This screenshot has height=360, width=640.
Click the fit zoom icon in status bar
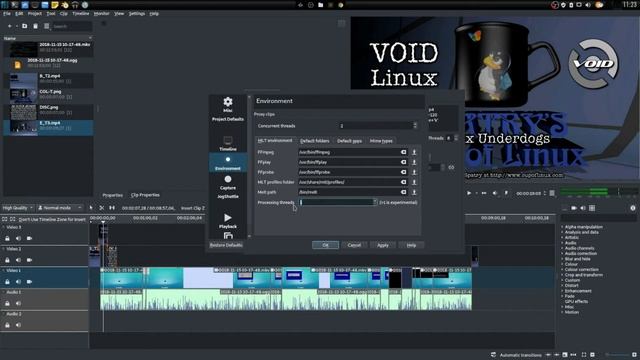584,355
